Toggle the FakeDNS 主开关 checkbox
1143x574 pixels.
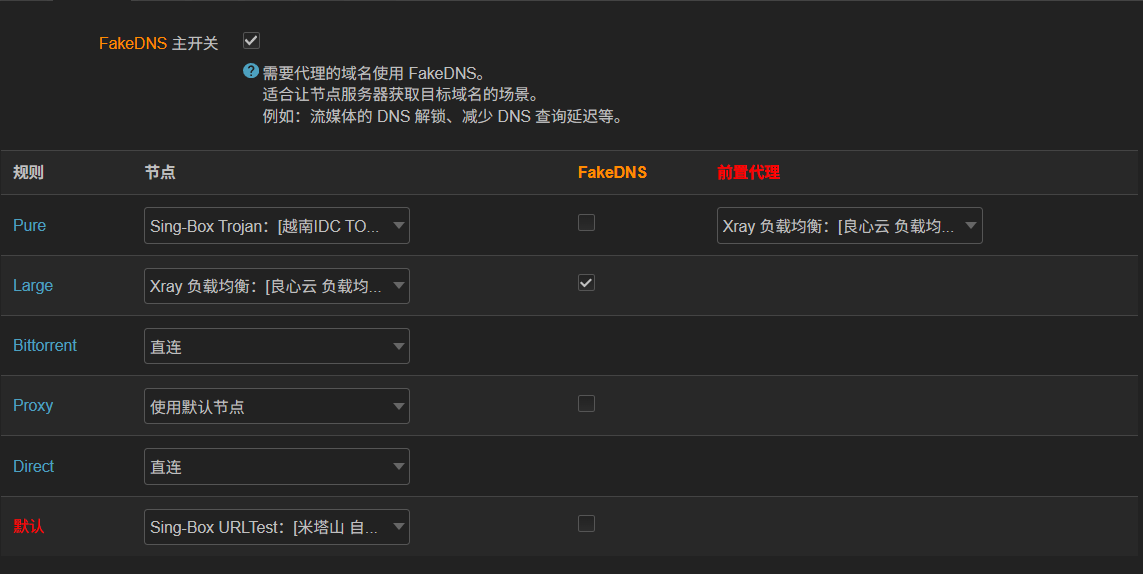(x=251, y=41)
